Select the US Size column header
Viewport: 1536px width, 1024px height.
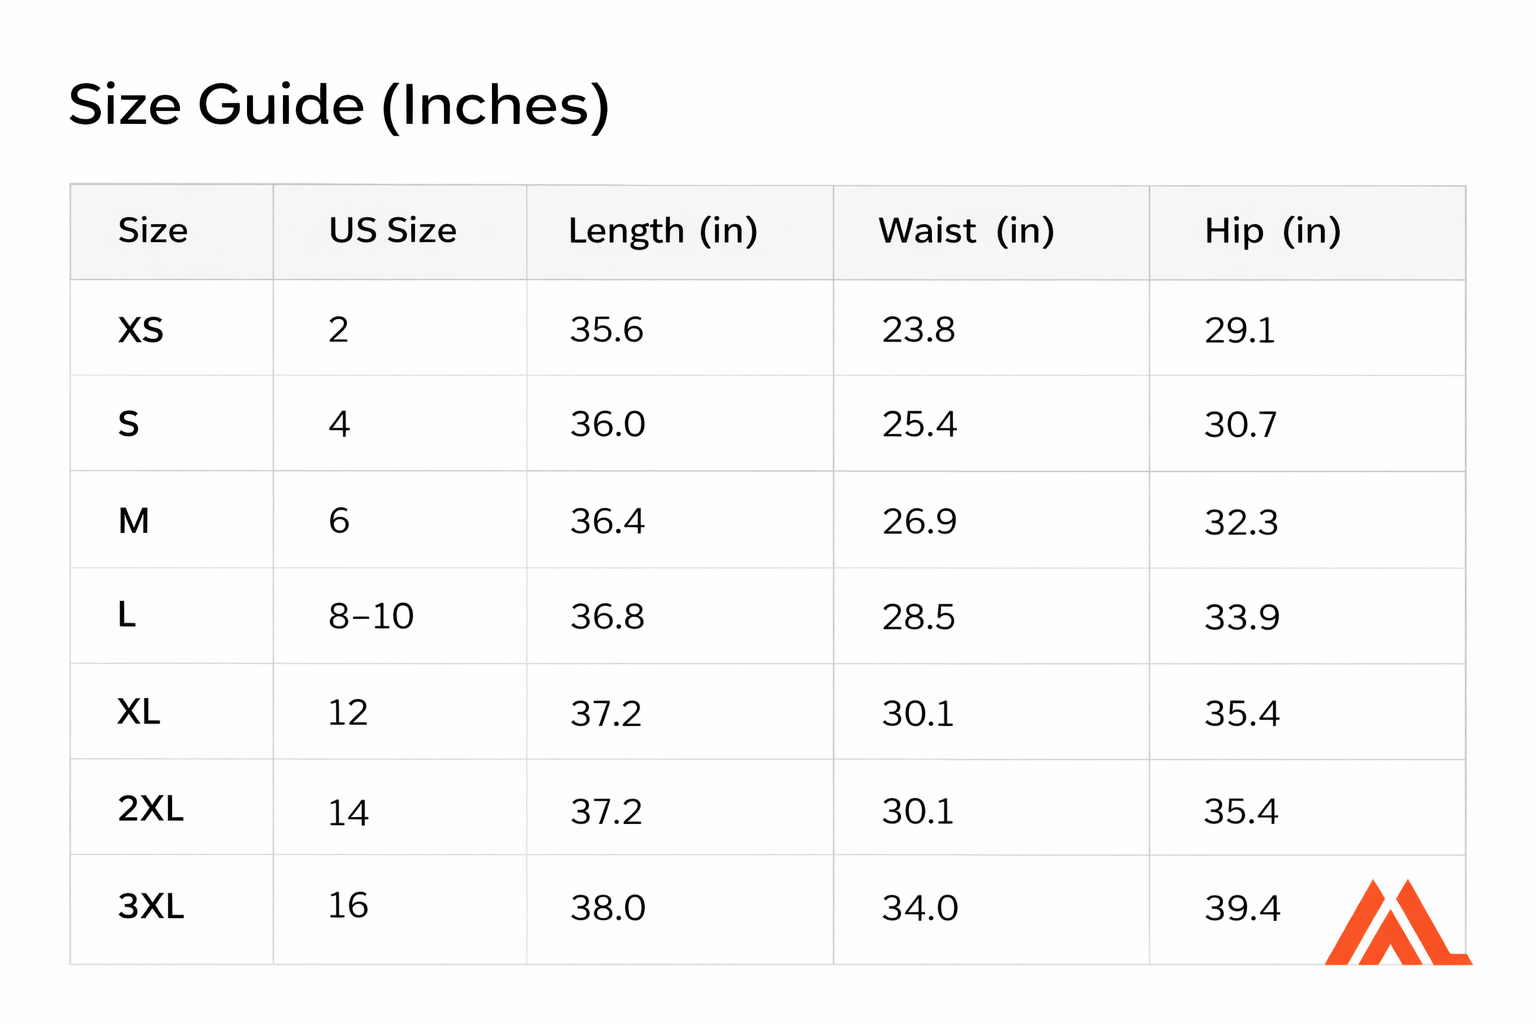coord(392,231)
